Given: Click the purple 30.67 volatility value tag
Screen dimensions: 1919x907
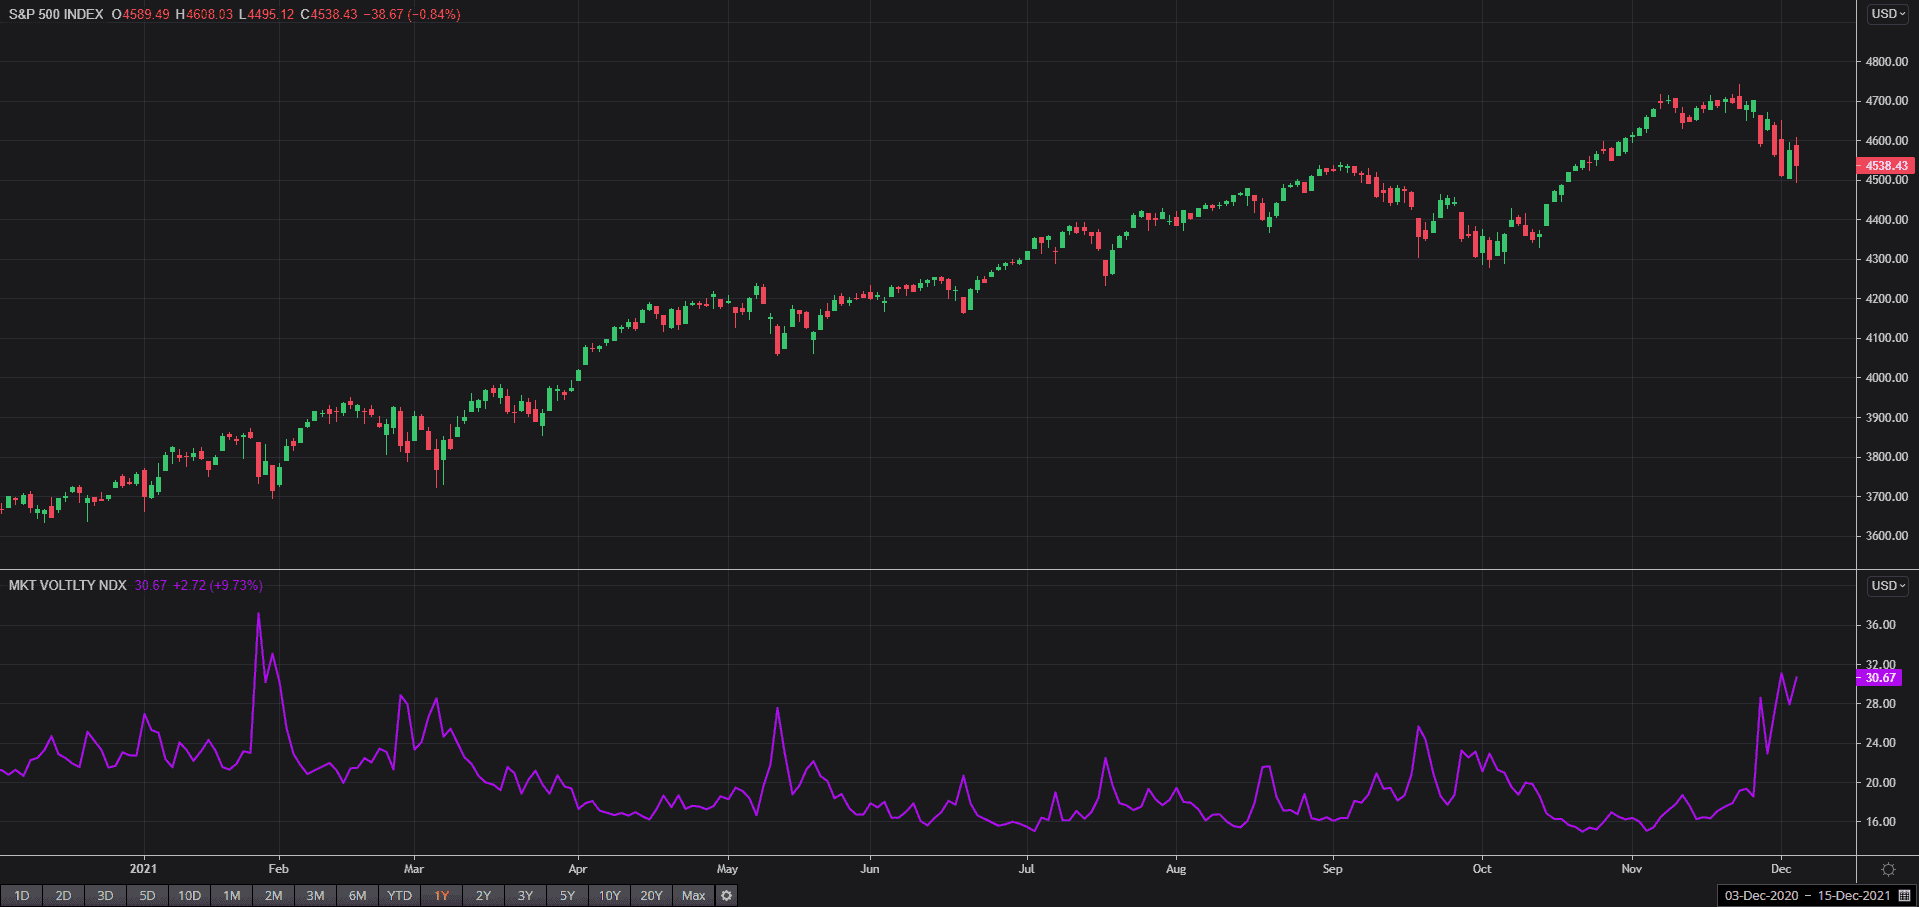Looking at the screenshot, I should (x=1880, y=678).
